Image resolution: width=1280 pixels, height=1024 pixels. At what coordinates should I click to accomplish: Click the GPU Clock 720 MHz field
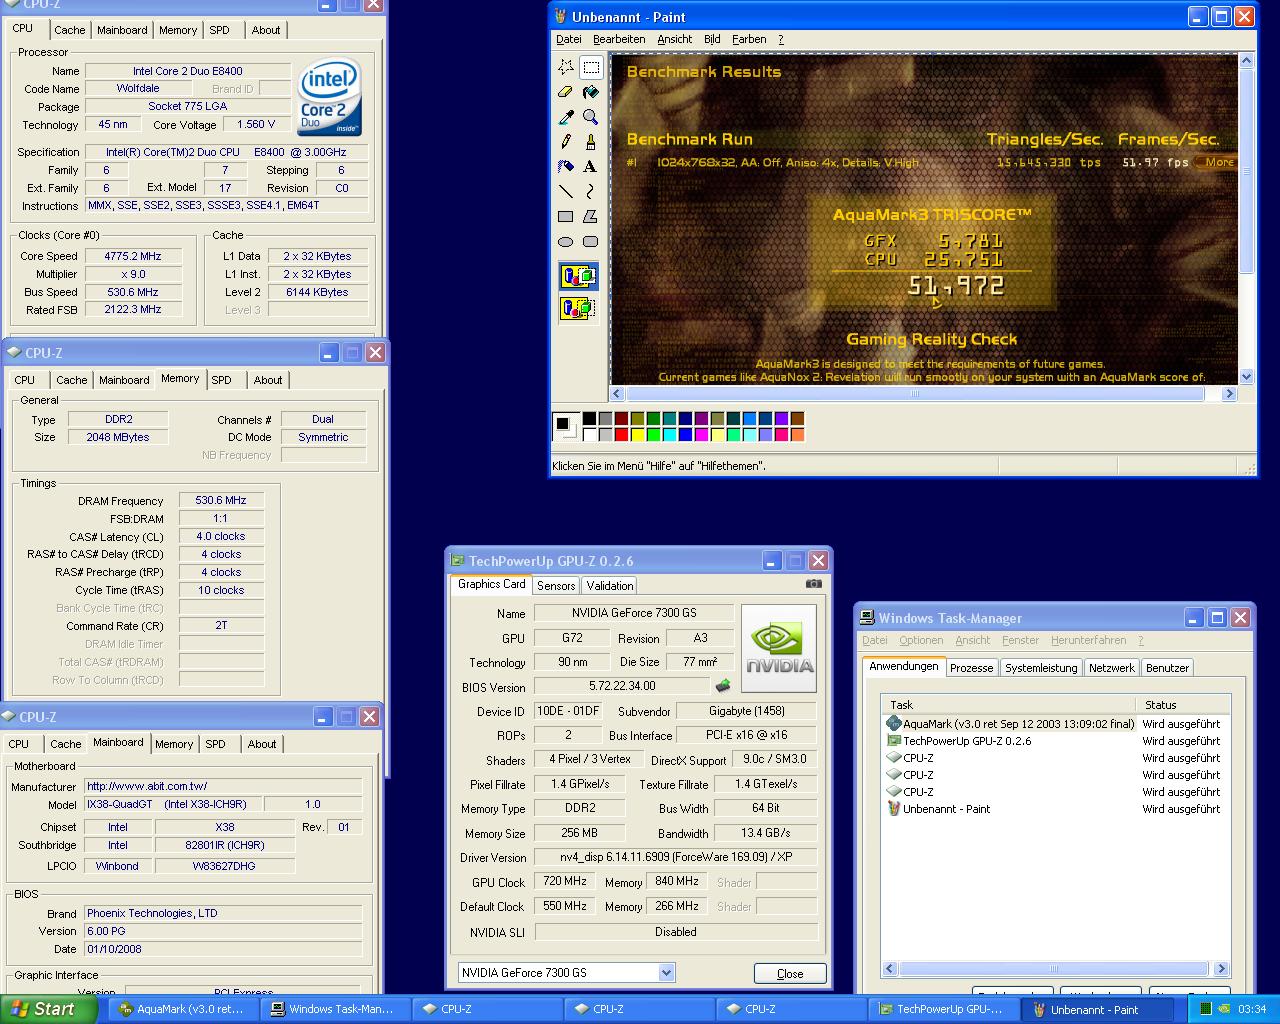[565, 882]
